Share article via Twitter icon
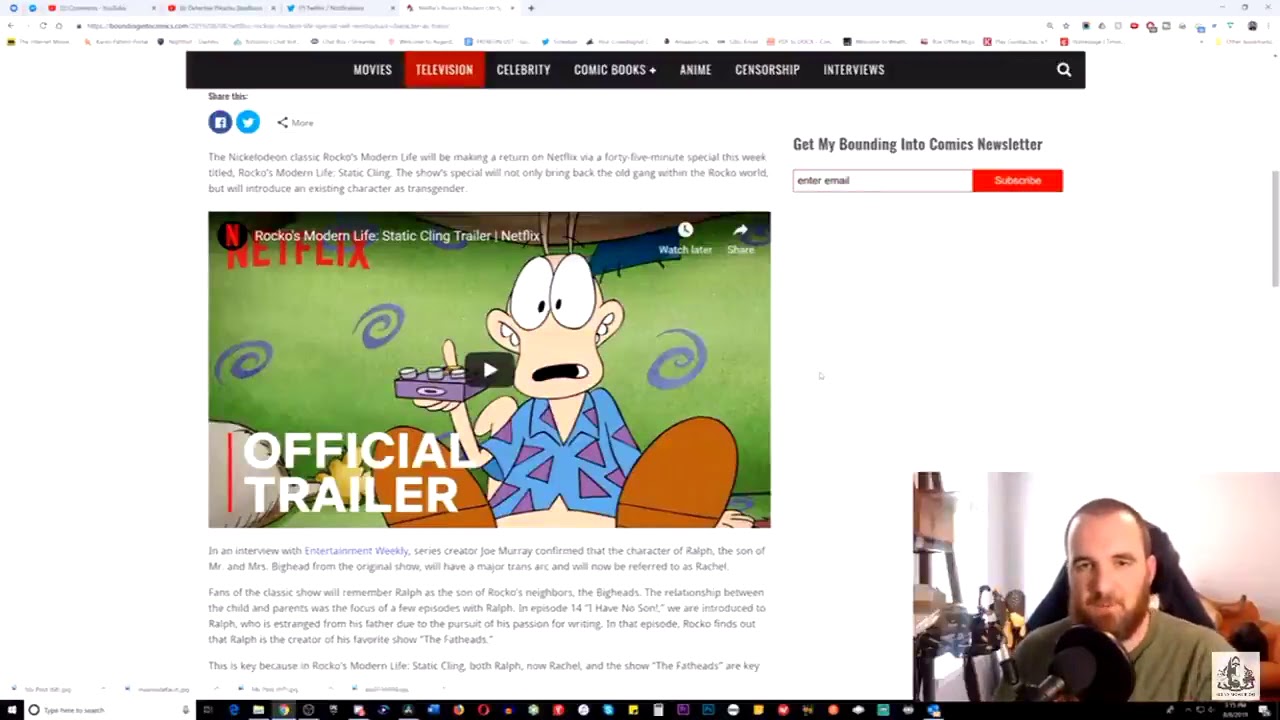Image resolution: width=1280 pixels, height=720 pixels. tap(248, 122)
